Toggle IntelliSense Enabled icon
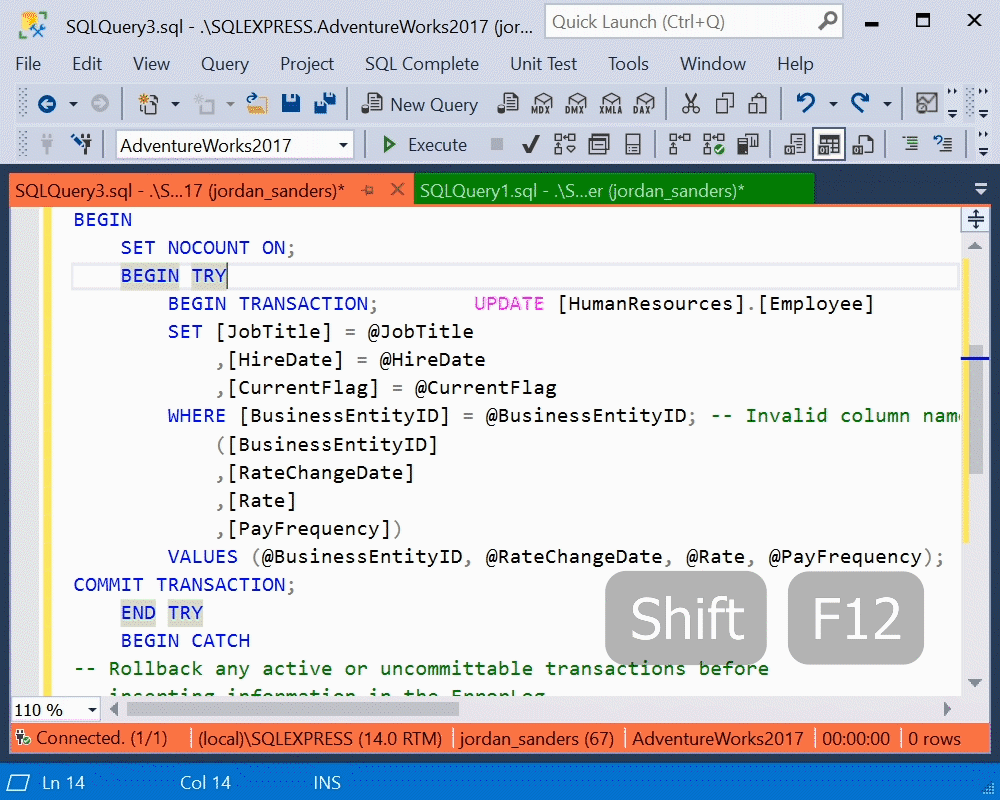Image resolution: width=1000 pixels, height=800 pixels. coord(633,145)
